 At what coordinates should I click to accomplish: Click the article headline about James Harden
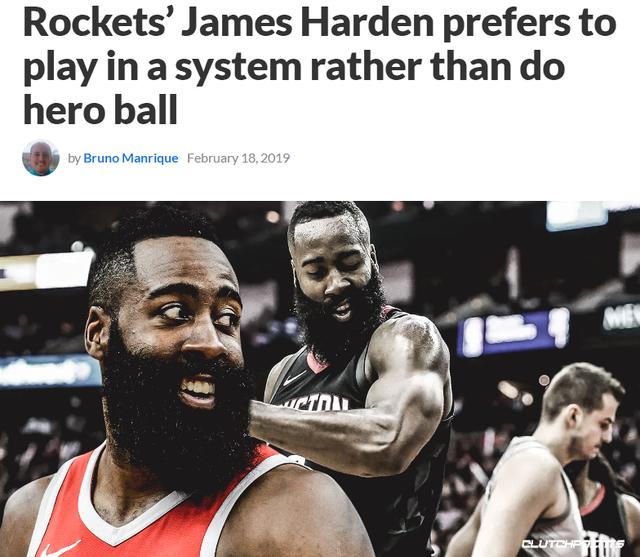coord(320,67)
